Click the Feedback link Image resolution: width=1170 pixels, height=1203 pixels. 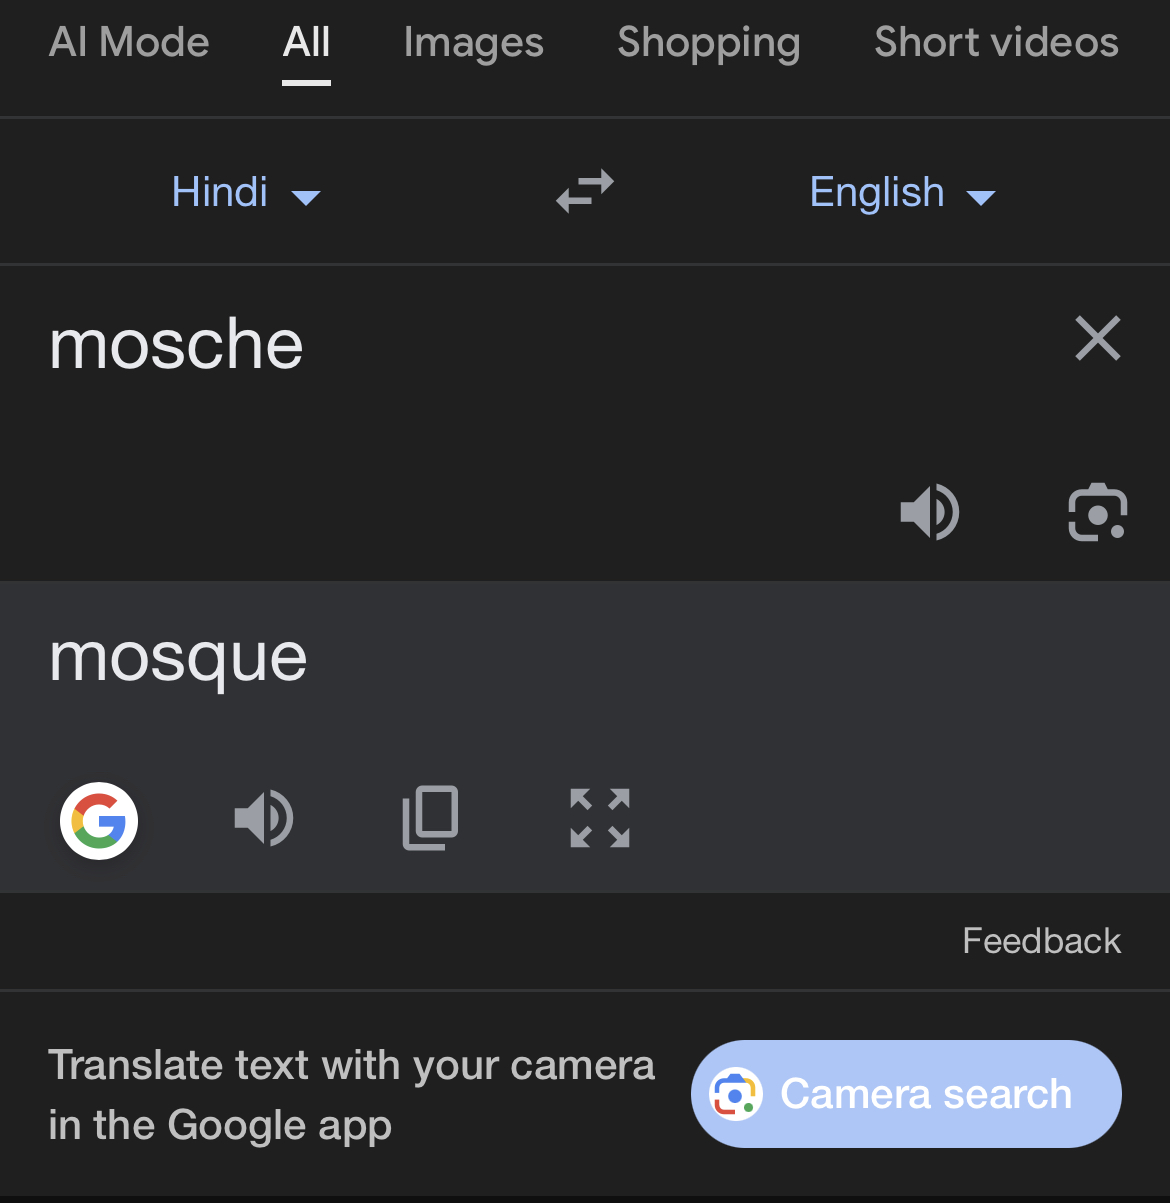click(x=1041, y=941)
